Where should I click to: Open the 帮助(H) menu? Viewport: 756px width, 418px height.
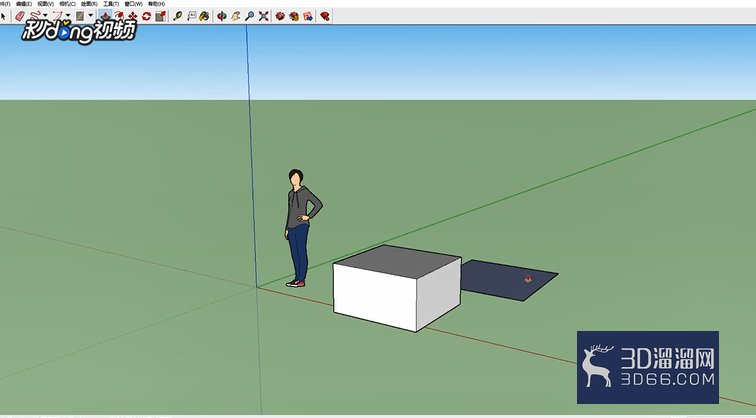[x=157, y=3]
